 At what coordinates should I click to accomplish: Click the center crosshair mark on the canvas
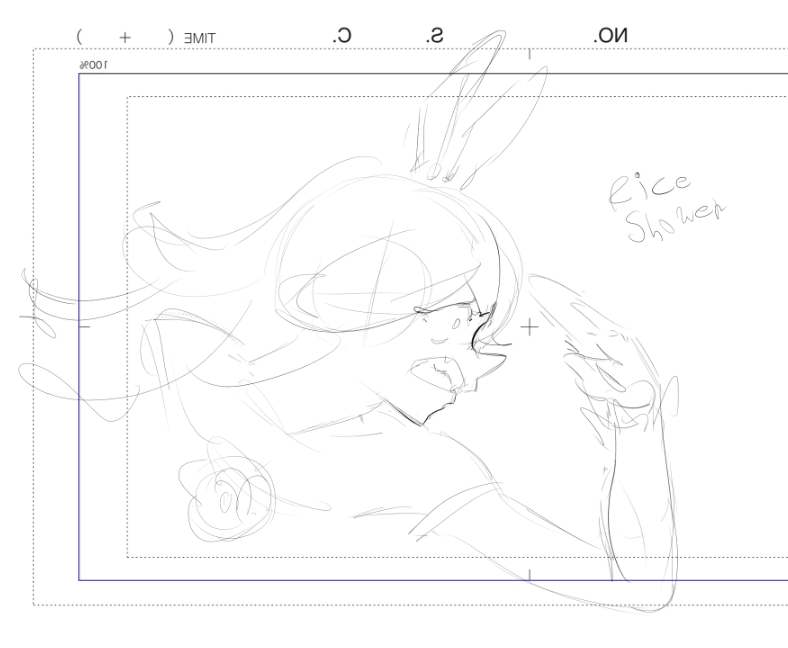[529, 328]
